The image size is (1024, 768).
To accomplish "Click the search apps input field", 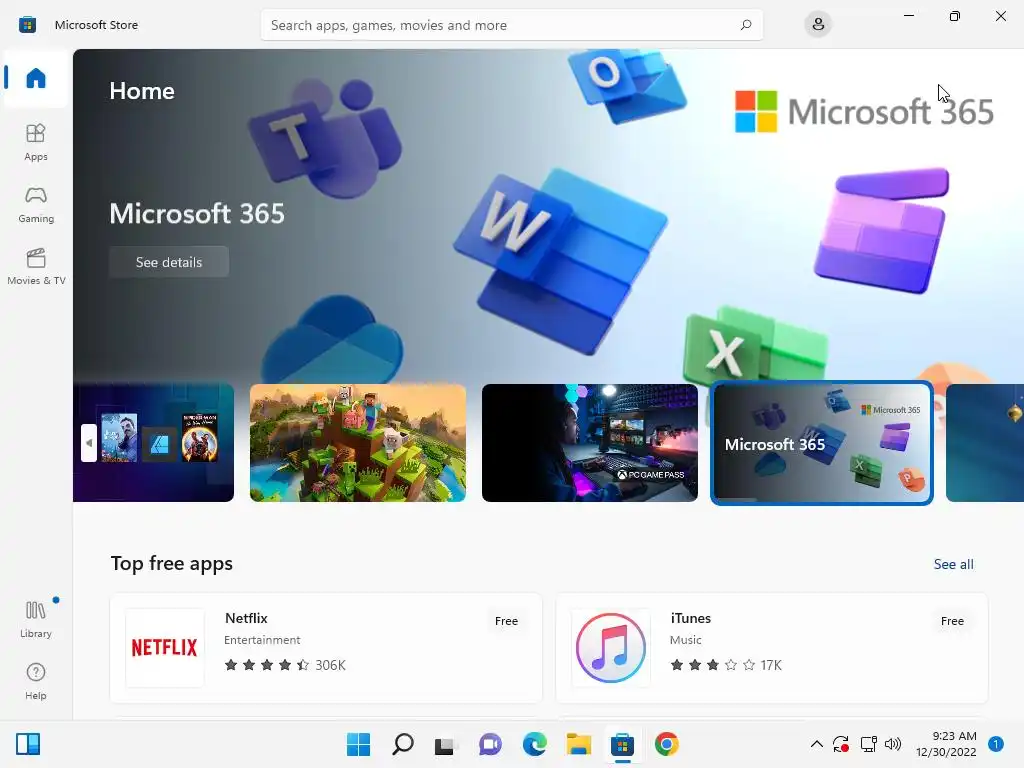I will coord(511,25).
